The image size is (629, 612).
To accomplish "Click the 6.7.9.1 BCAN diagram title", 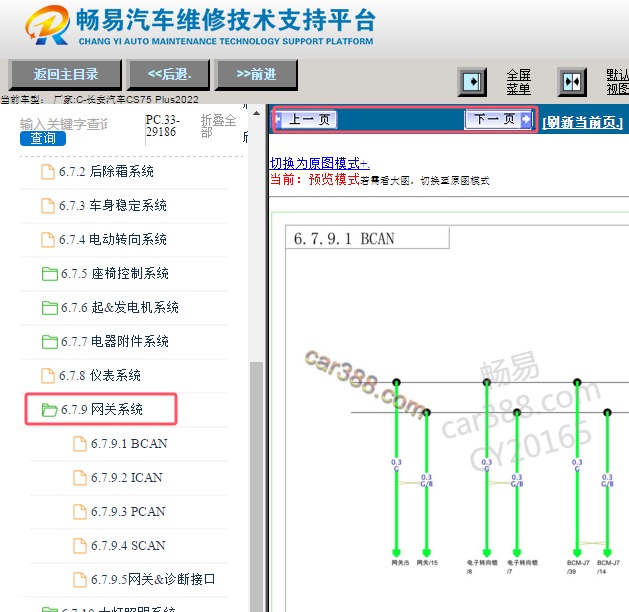I will click(x=344, y=239).
